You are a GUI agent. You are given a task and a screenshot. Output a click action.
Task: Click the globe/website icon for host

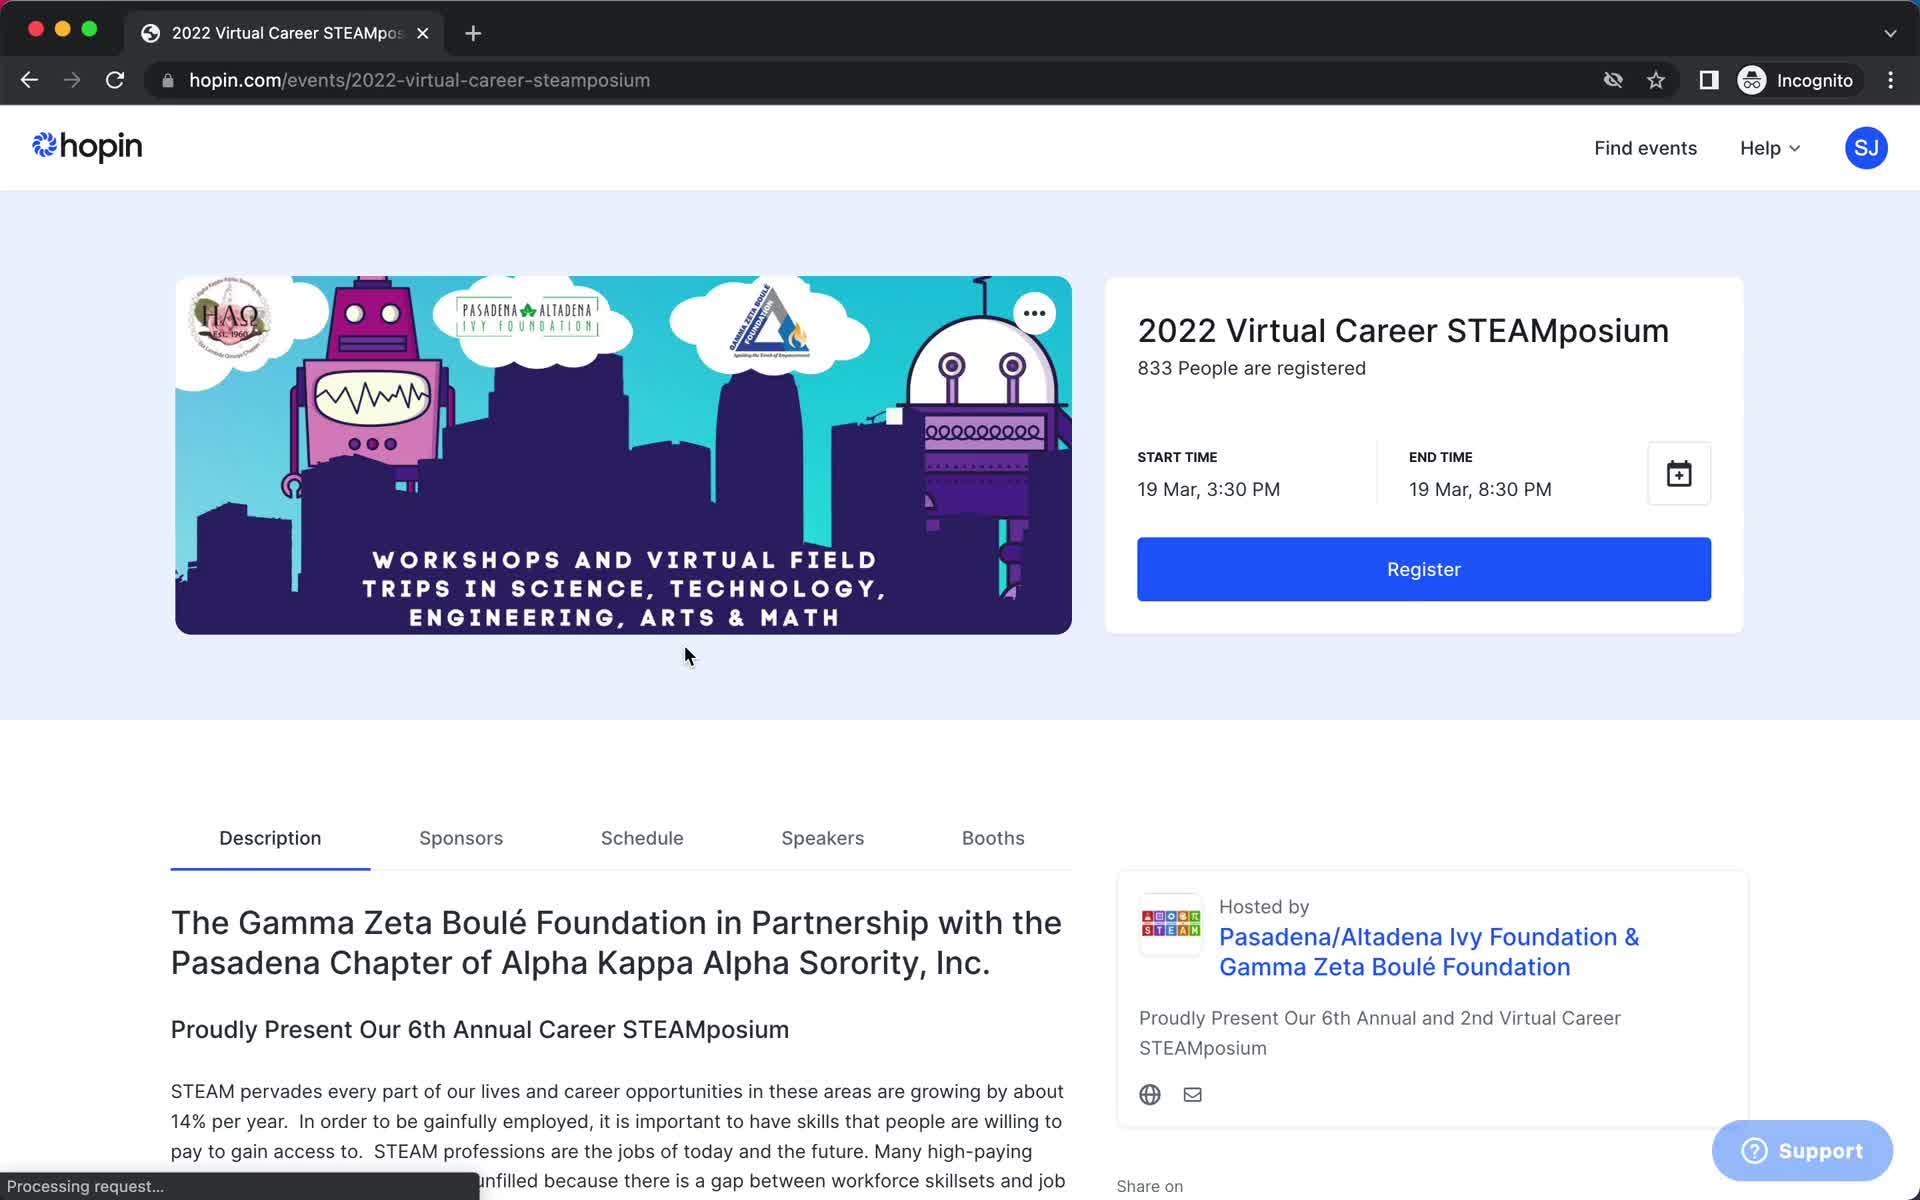click(1149, 1094)
